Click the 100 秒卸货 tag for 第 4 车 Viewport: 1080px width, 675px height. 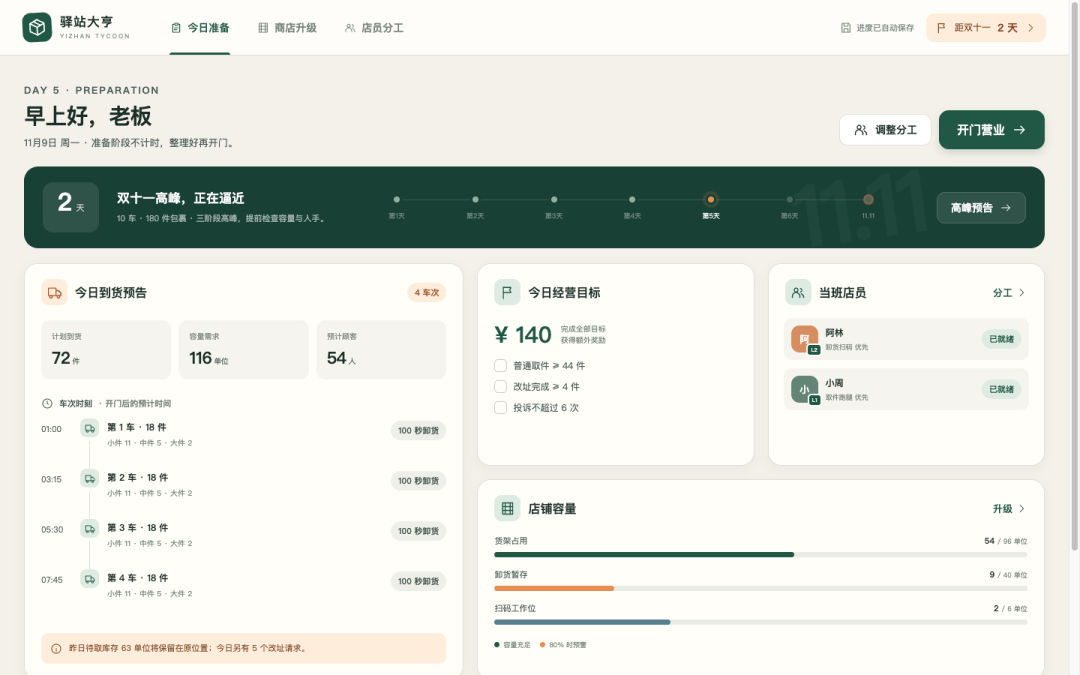pos(418,581)
